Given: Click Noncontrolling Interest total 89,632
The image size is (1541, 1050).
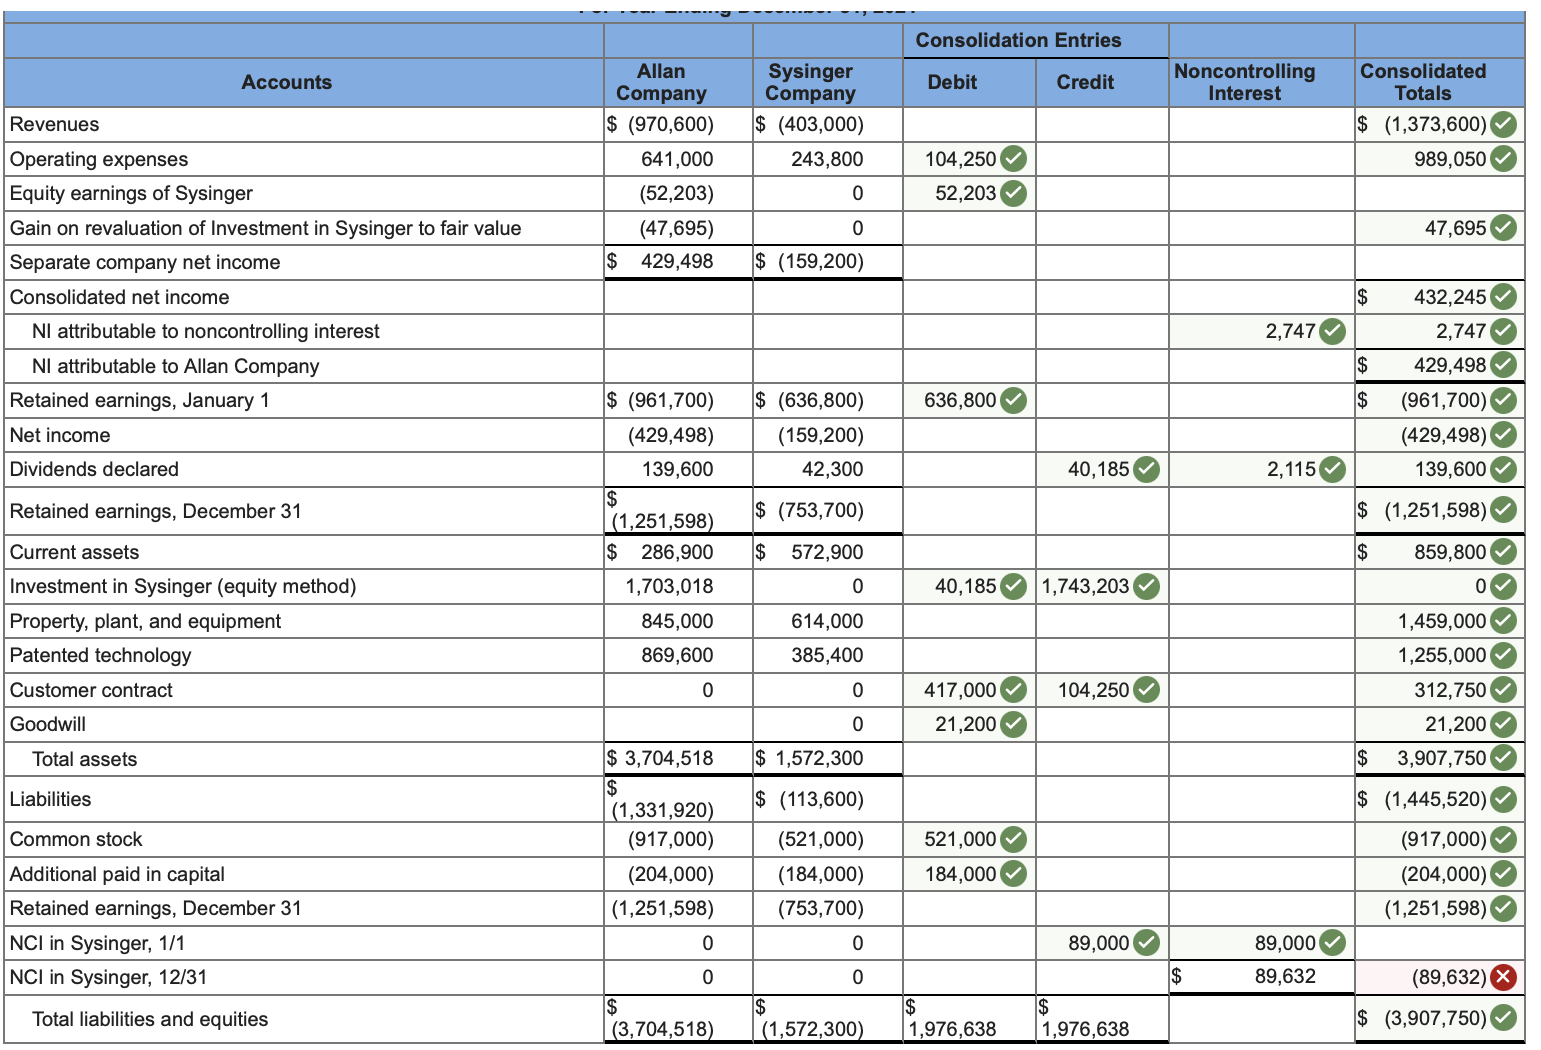Looking at the screenshot, I should [x=1285, y=976].
